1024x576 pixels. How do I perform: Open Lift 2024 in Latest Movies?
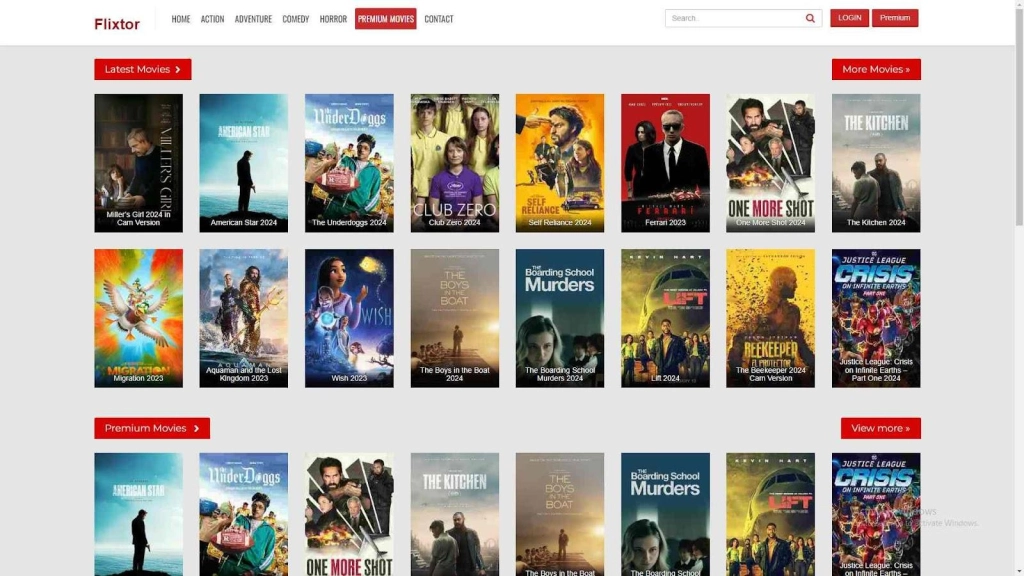(x=665, y=318)
